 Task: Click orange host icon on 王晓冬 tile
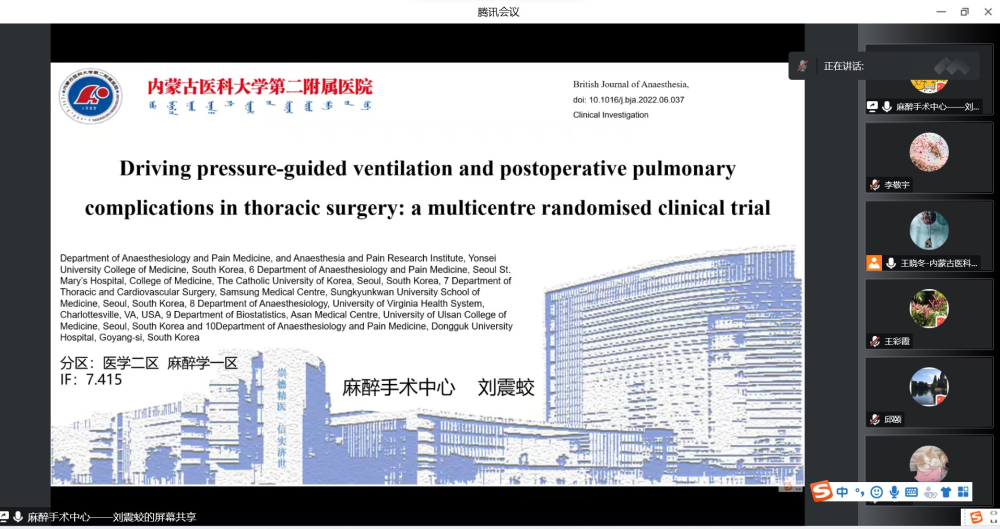[874, 263]
